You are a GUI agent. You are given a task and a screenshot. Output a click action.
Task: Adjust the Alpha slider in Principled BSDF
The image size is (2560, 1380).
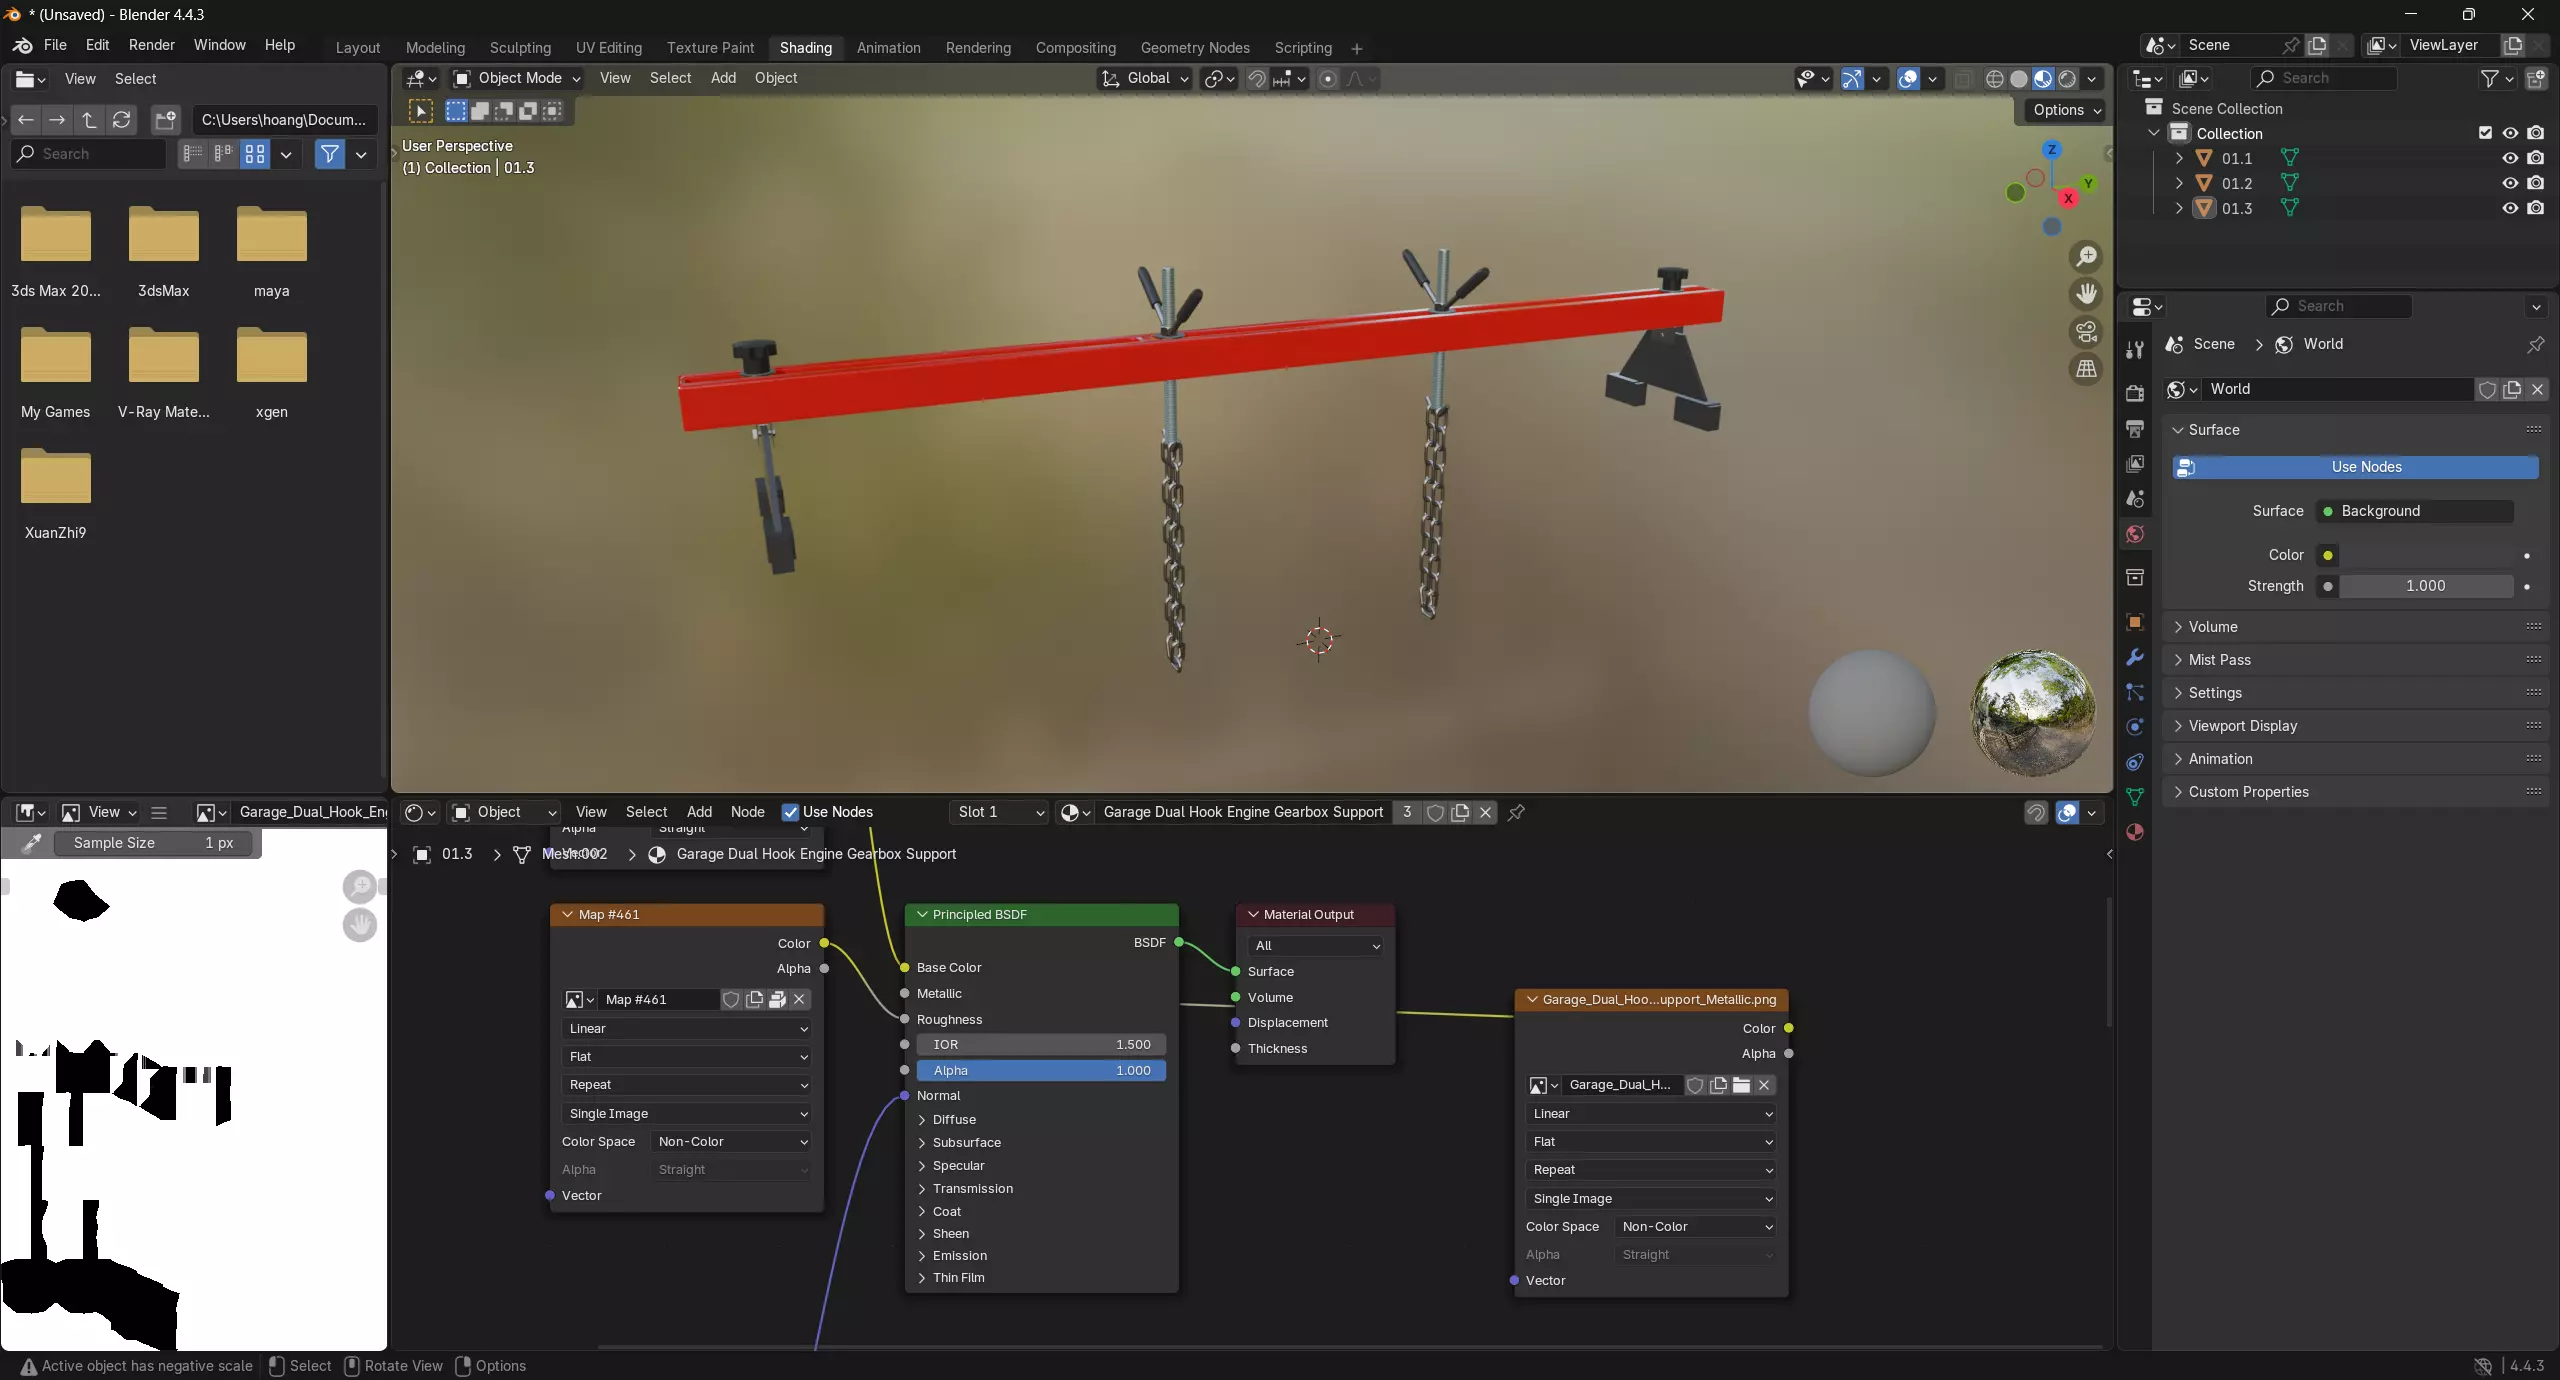click(1040, 1070)
